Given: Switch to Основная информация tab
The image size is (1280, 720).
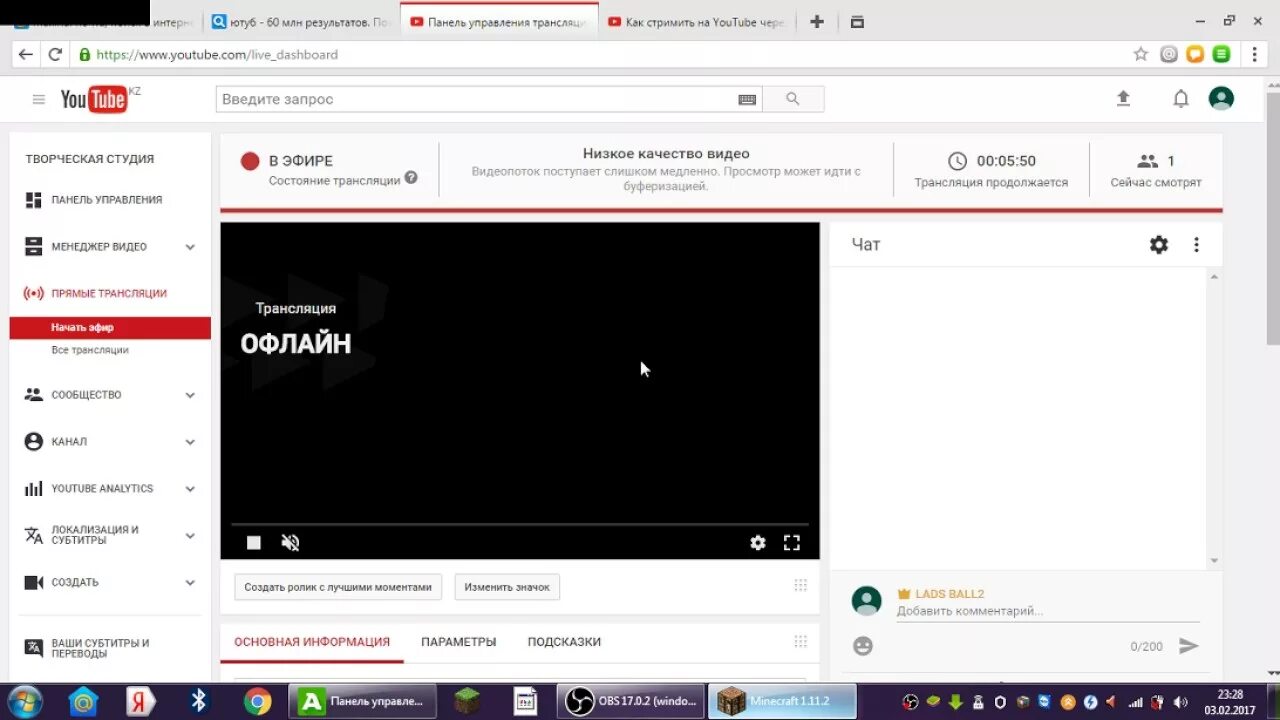Looking at the screenshot, I should tap(312, 642).
